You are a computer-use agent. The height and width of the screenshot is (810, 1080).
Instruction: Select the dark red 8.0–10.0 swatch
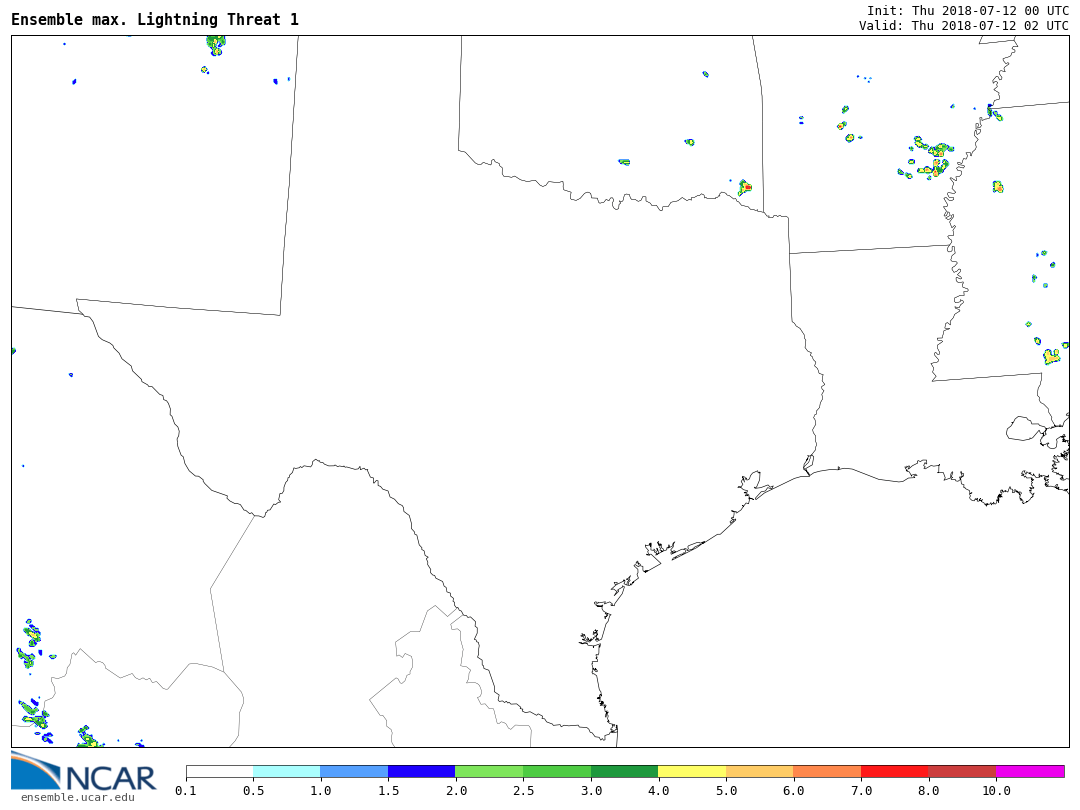[x=962, y=771]
